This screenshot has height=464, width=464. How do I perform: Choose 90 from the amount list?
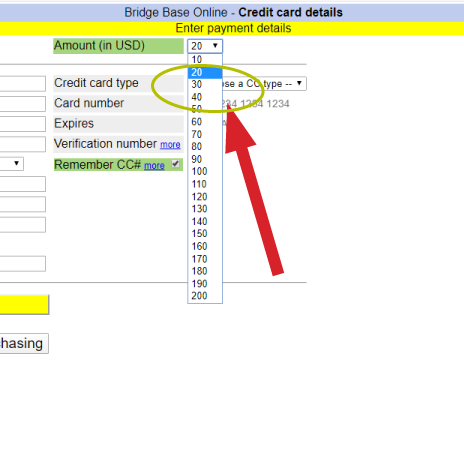[x=205, y=159]
